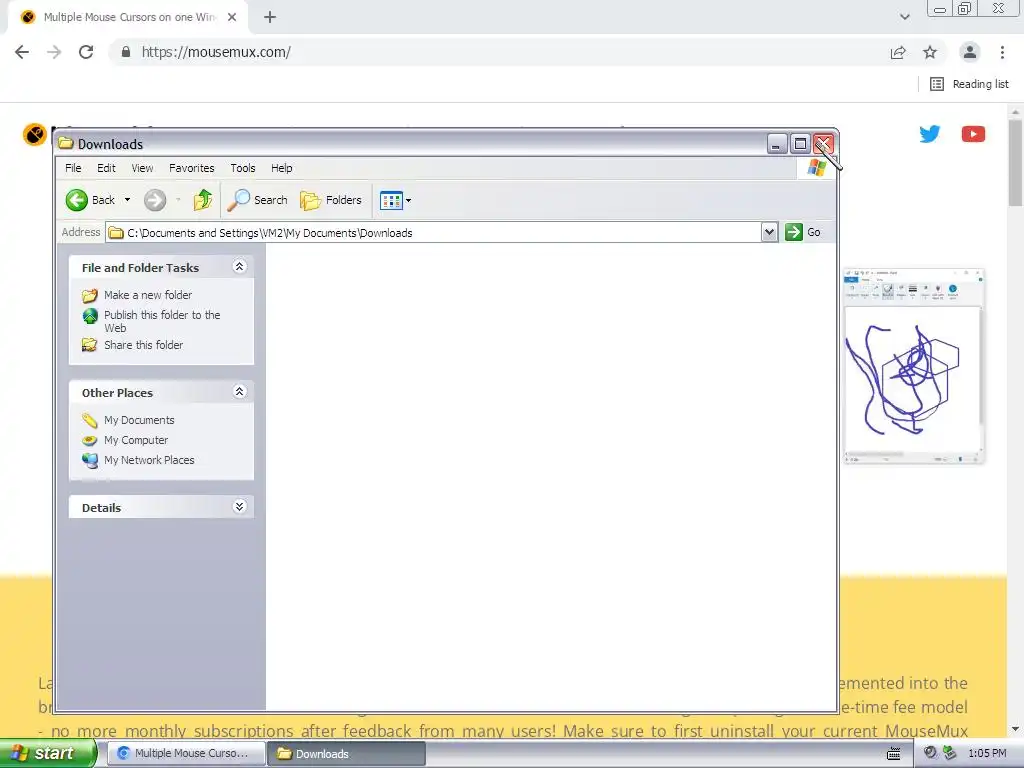The height and width of the screenshot is (768, 1024).
Task: Click the green Back arrow icon
Action: pos(76,200)
